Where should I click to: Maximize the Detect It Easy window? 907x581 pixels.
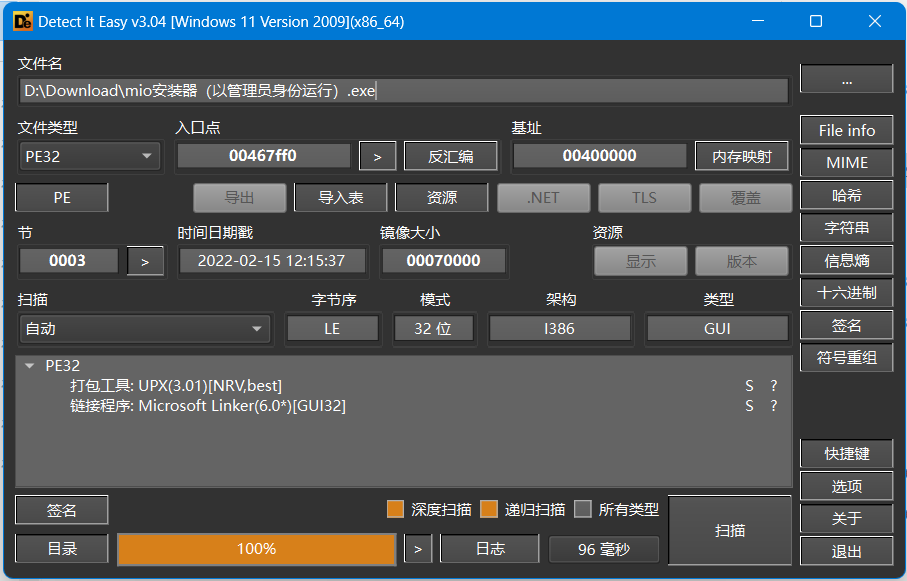[816, 21]
